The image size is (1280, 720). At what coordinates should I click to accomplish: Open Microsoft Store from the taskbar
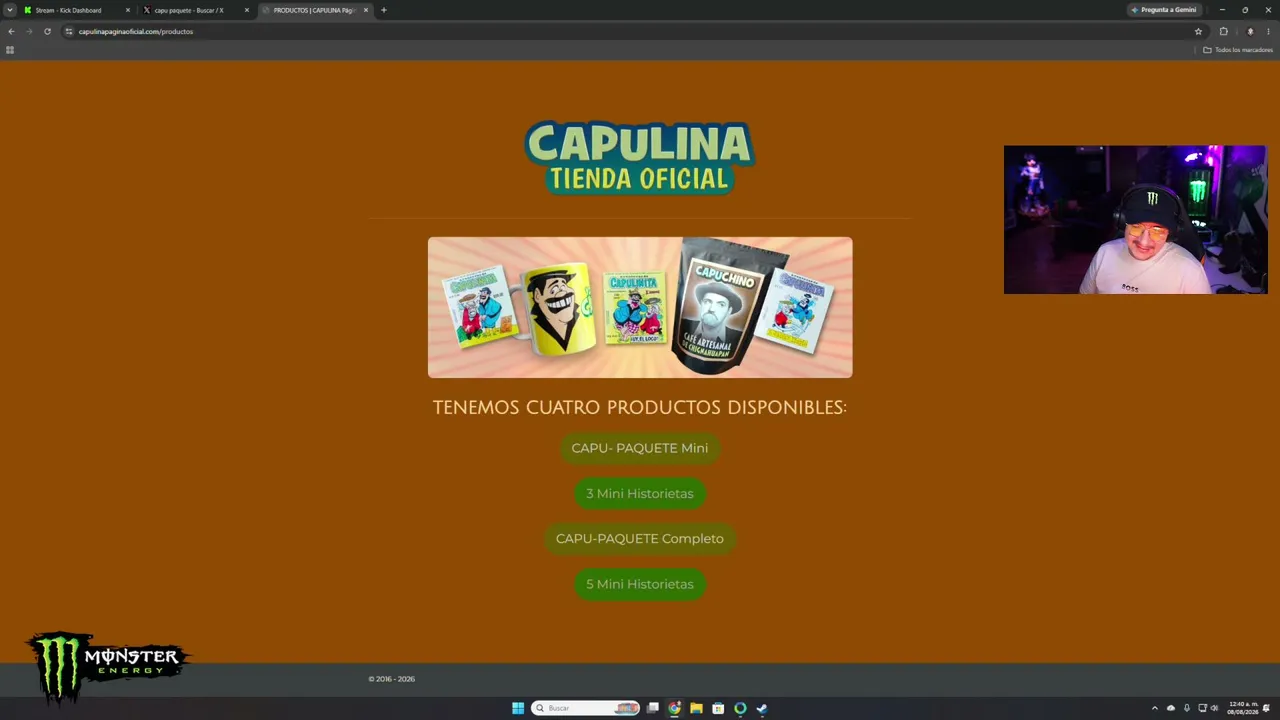click(x=718, y=708)
